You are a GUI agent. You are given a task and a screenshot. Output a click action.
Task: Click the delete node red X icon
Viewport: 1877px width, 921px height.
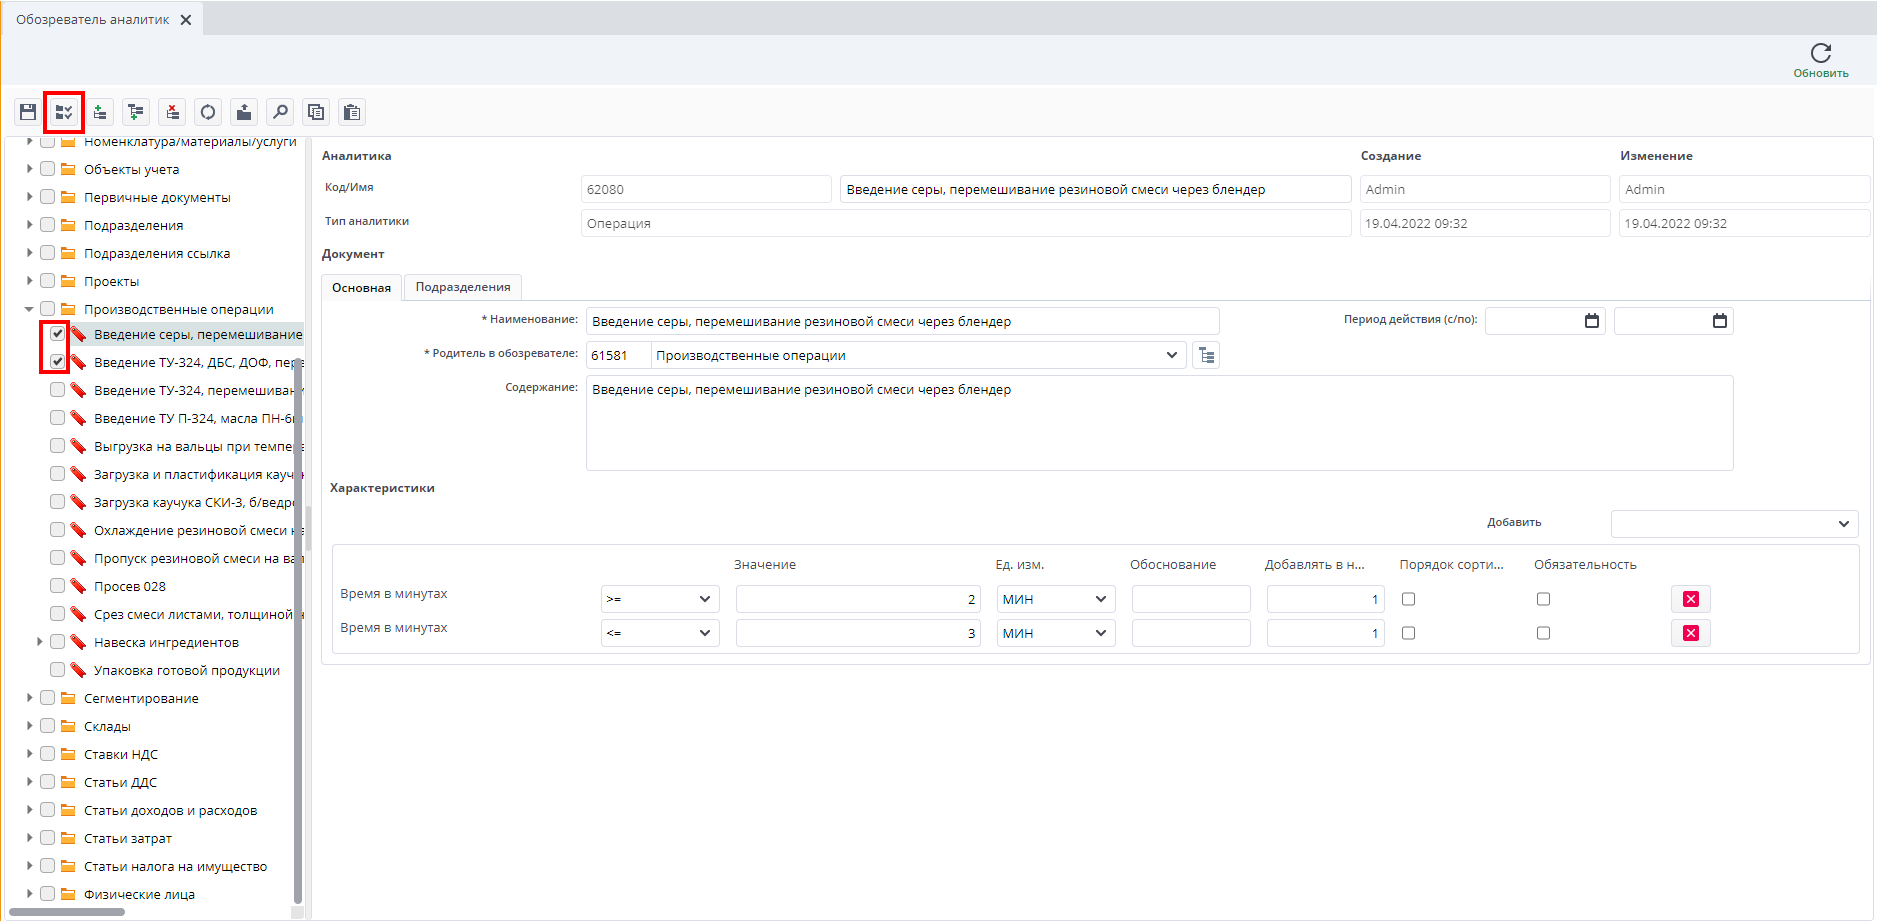tap(172, 112)
